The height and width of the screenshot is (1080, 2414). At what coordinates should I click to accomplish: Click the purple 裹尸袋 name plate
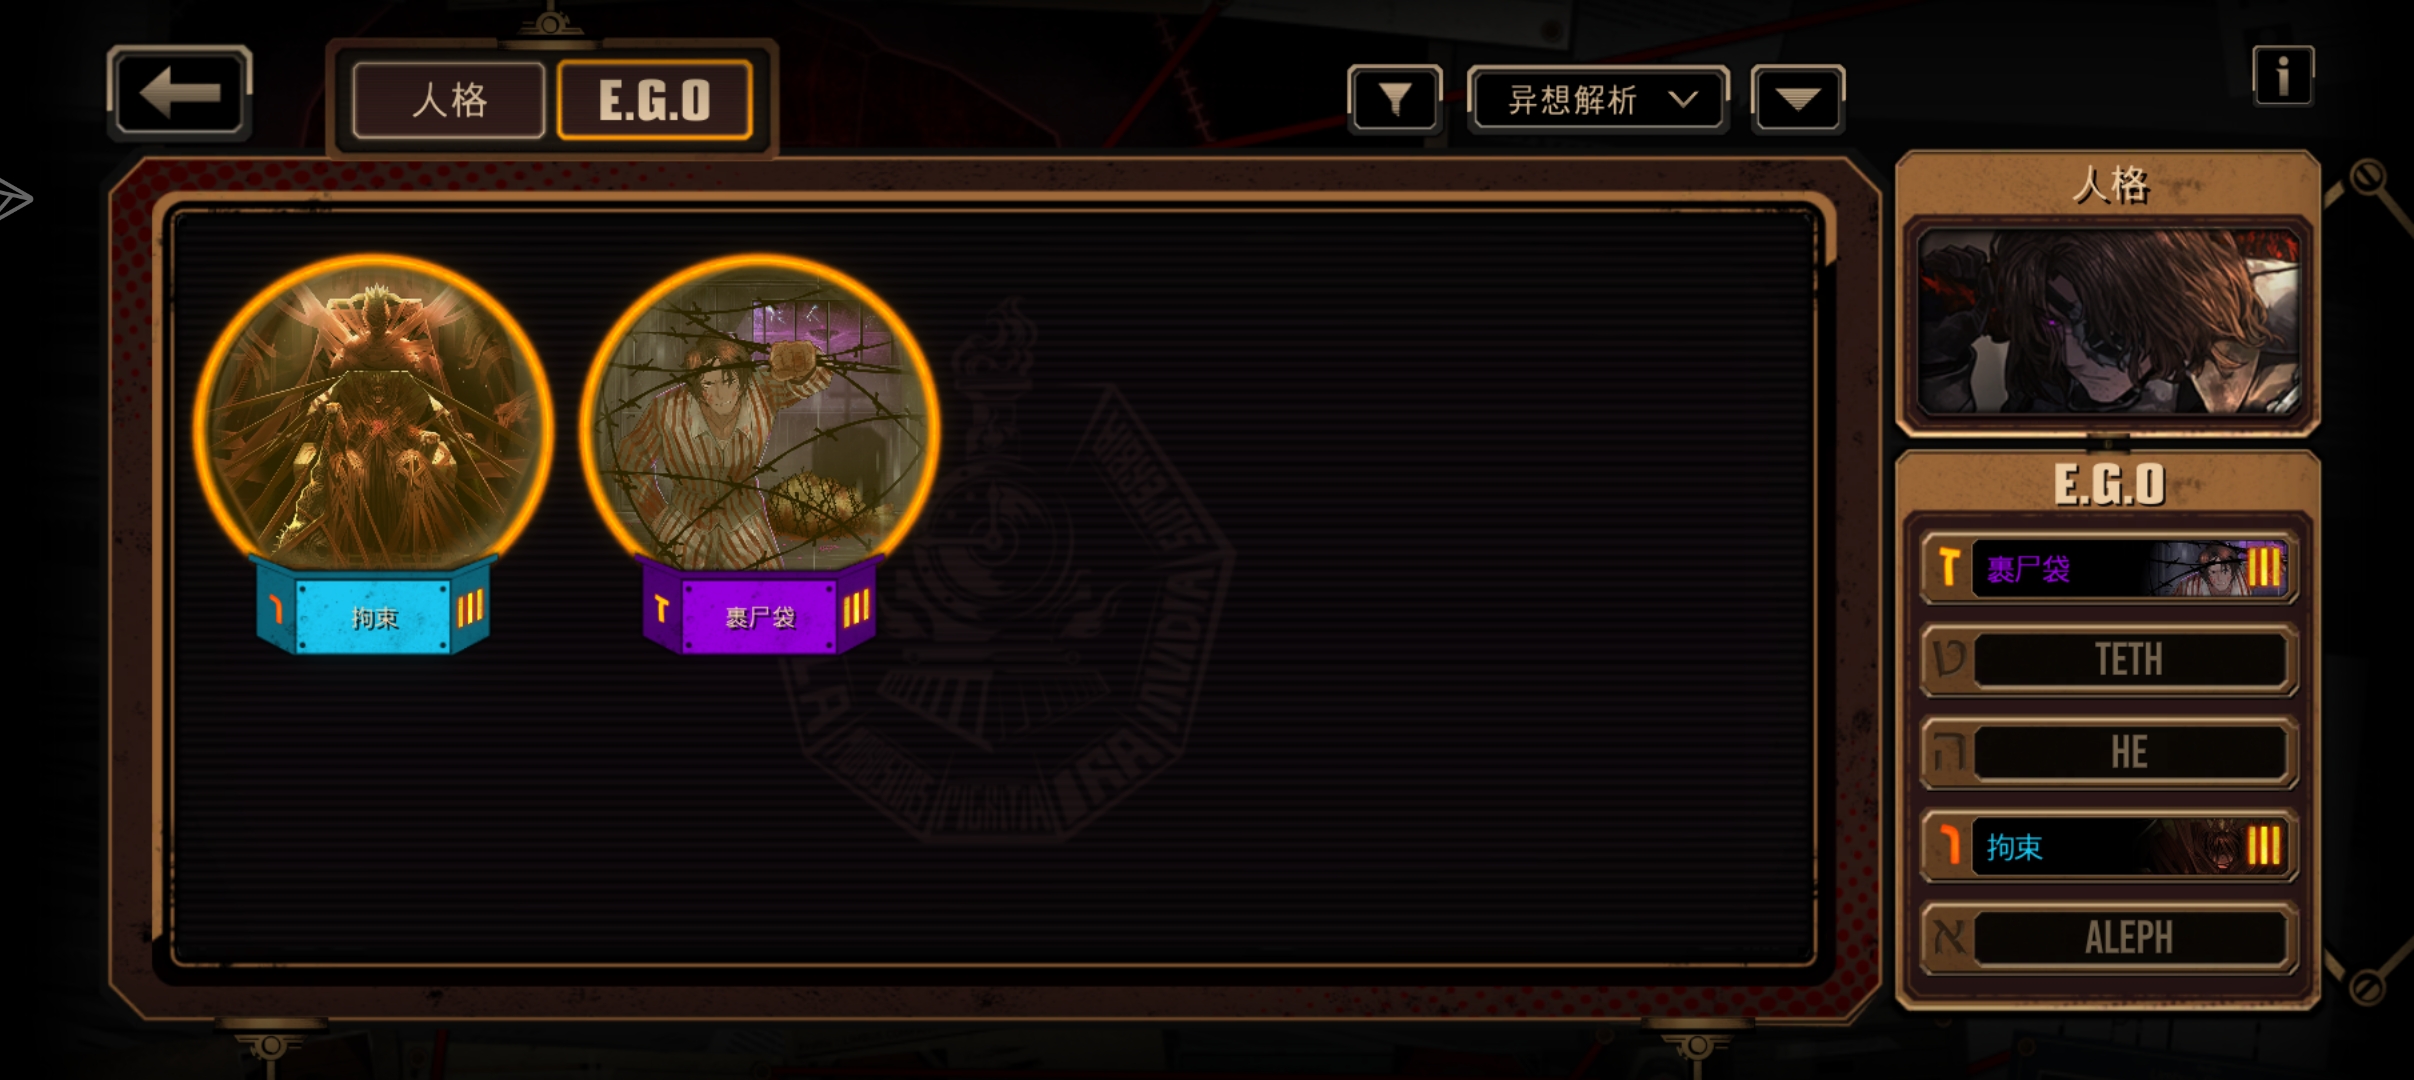[x=759, y=616]
